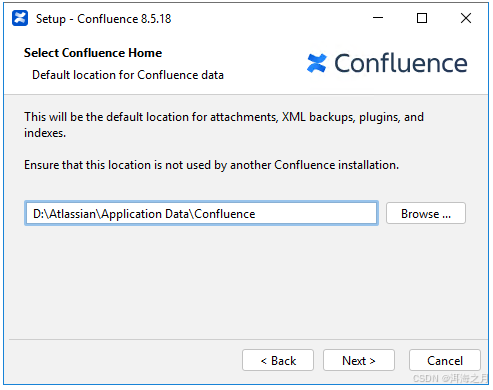The height and width of the screenshot is (390, 493).
Task: Click 'Application Data' inside the path field
Action: (x=145, y=214)
